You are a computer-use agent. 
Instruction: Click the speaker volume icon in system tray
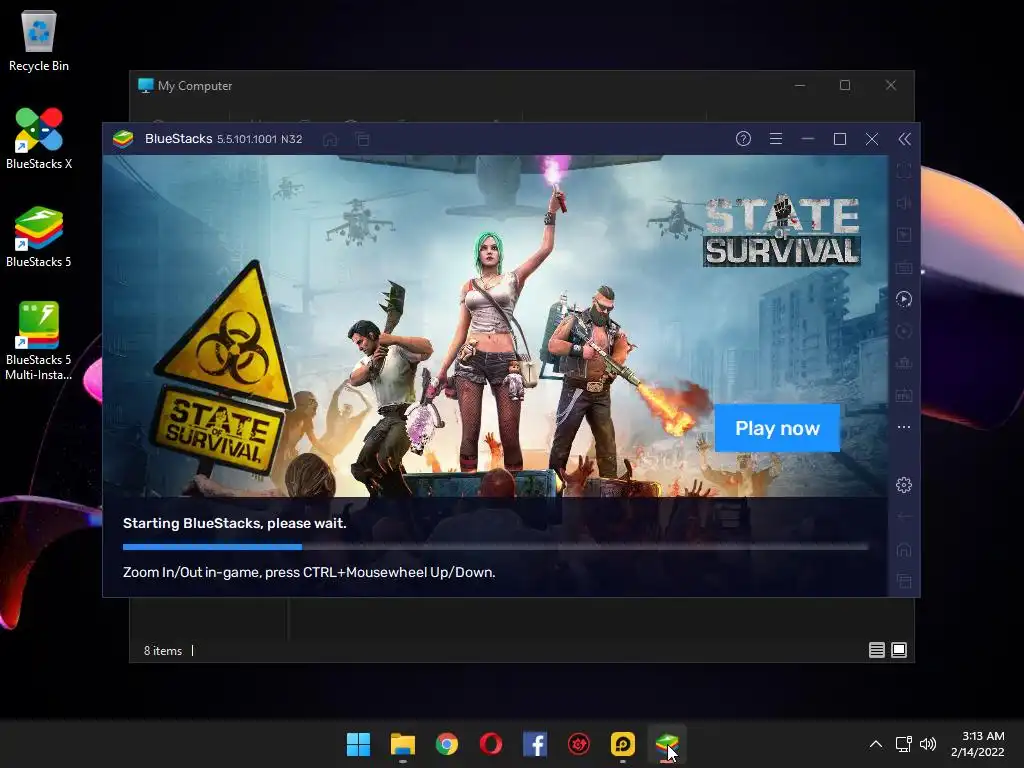[x=928, y=744]
